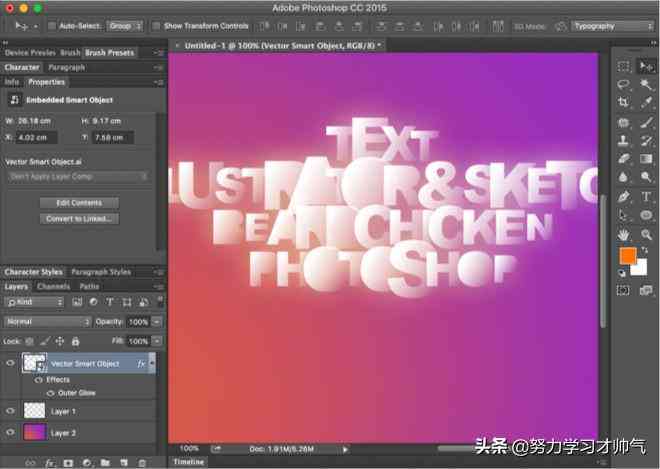Select the Blur tool
This screenshot has width=660, height=469.
(624, 177)
